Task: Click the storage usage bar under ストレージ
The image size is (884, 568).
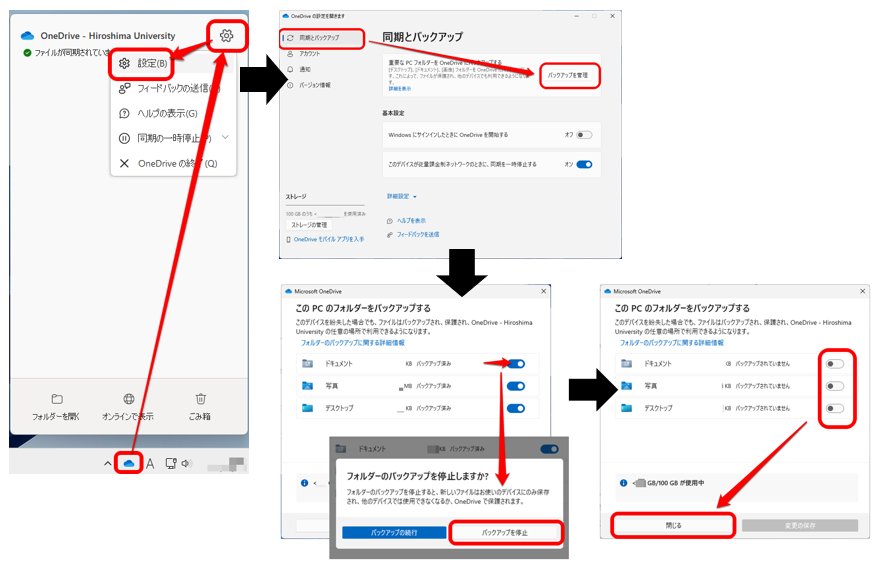Action: pos(325,205)
